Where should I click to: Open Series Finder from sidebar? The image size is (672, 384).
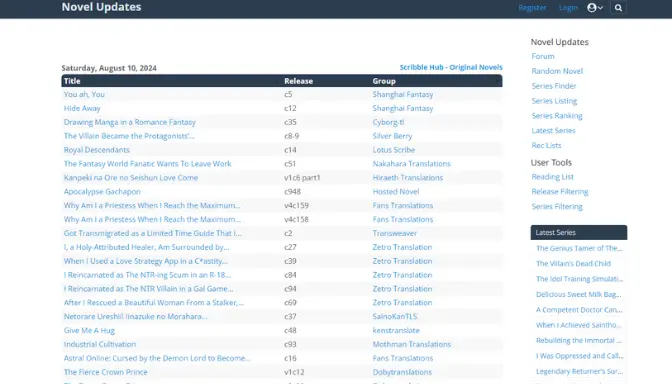pyautogui.click(x=554, y=86)
